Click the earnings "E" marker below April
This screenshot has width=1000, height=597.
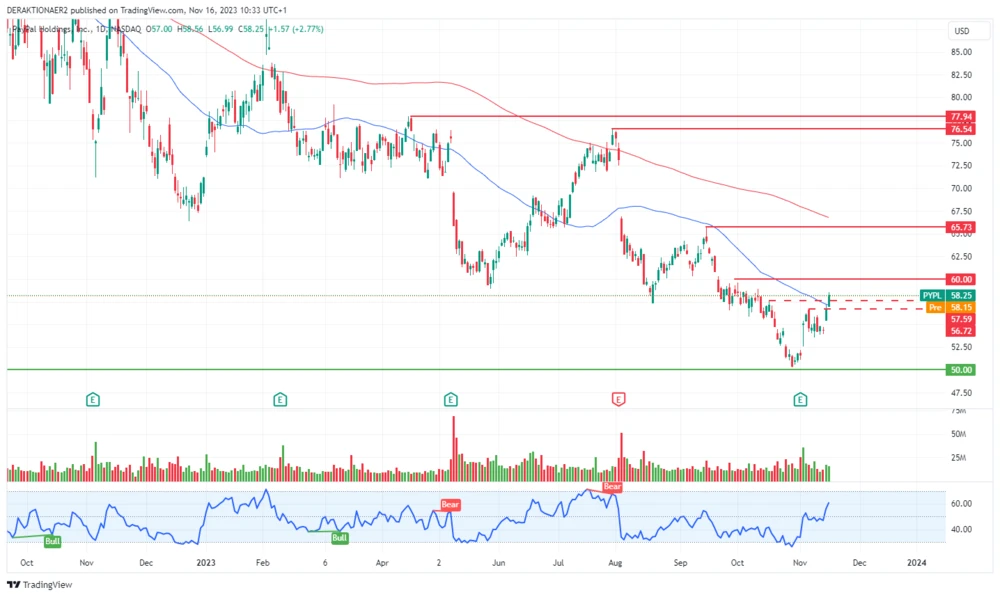(x=451, y=398)
